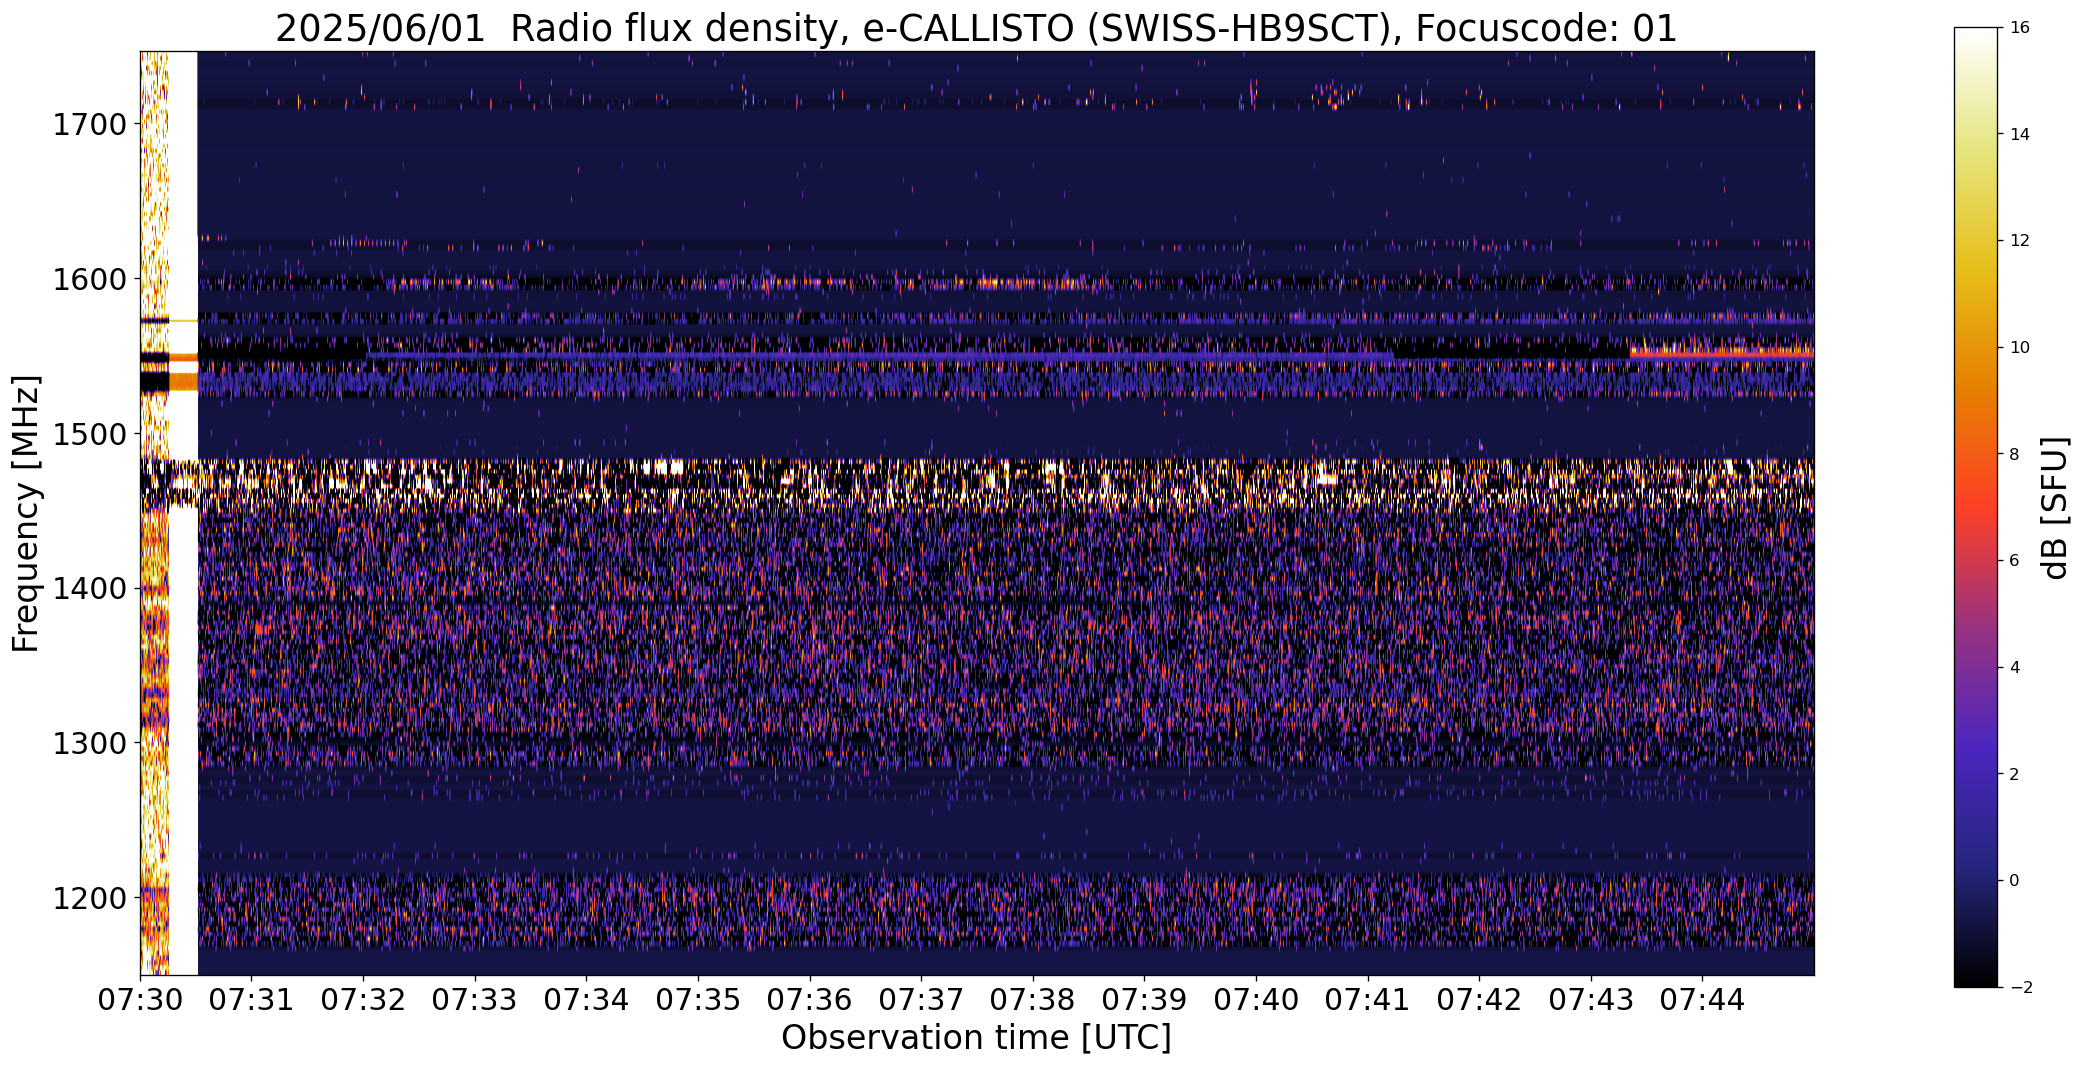
Task: Click the 07:41 time tick label
Action: [1368, 1000]
